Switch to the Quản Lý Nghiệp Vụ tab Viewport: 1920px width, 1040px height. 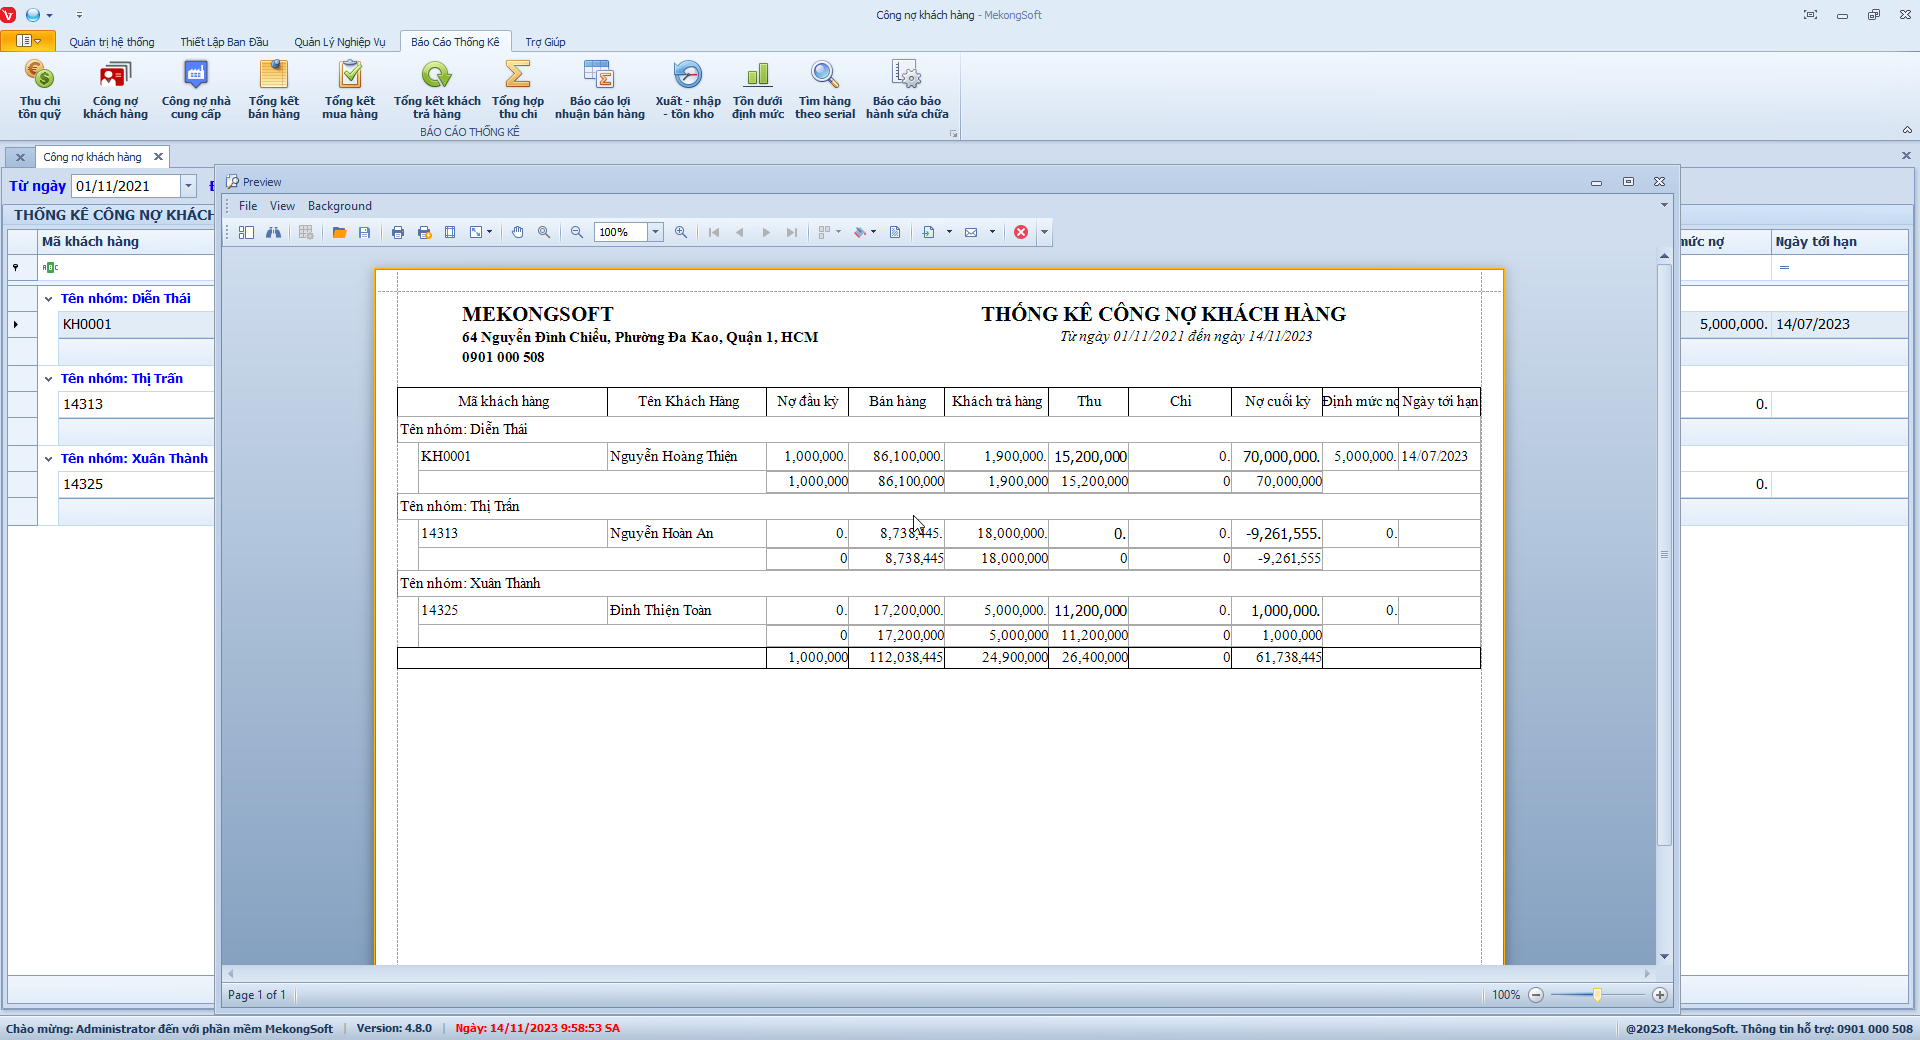click(339, 42)
